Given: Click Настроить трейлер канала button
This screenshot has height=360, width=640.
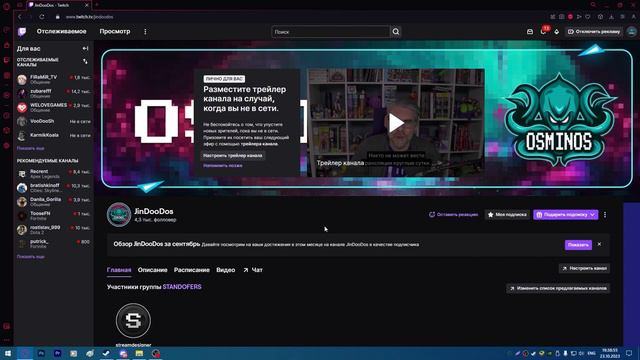Looking at the screenshot, I should 233,156.
